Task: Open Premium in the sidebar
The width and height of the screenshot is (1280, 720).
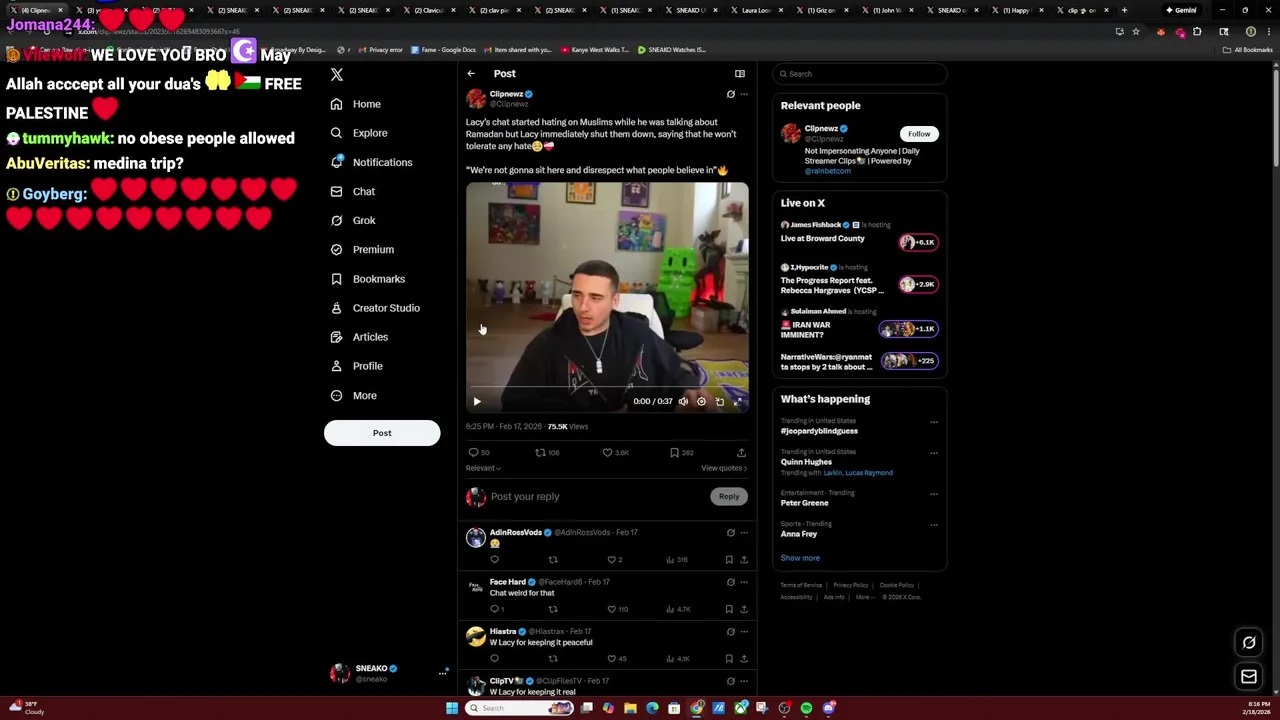Action: [x=362, y=249]
